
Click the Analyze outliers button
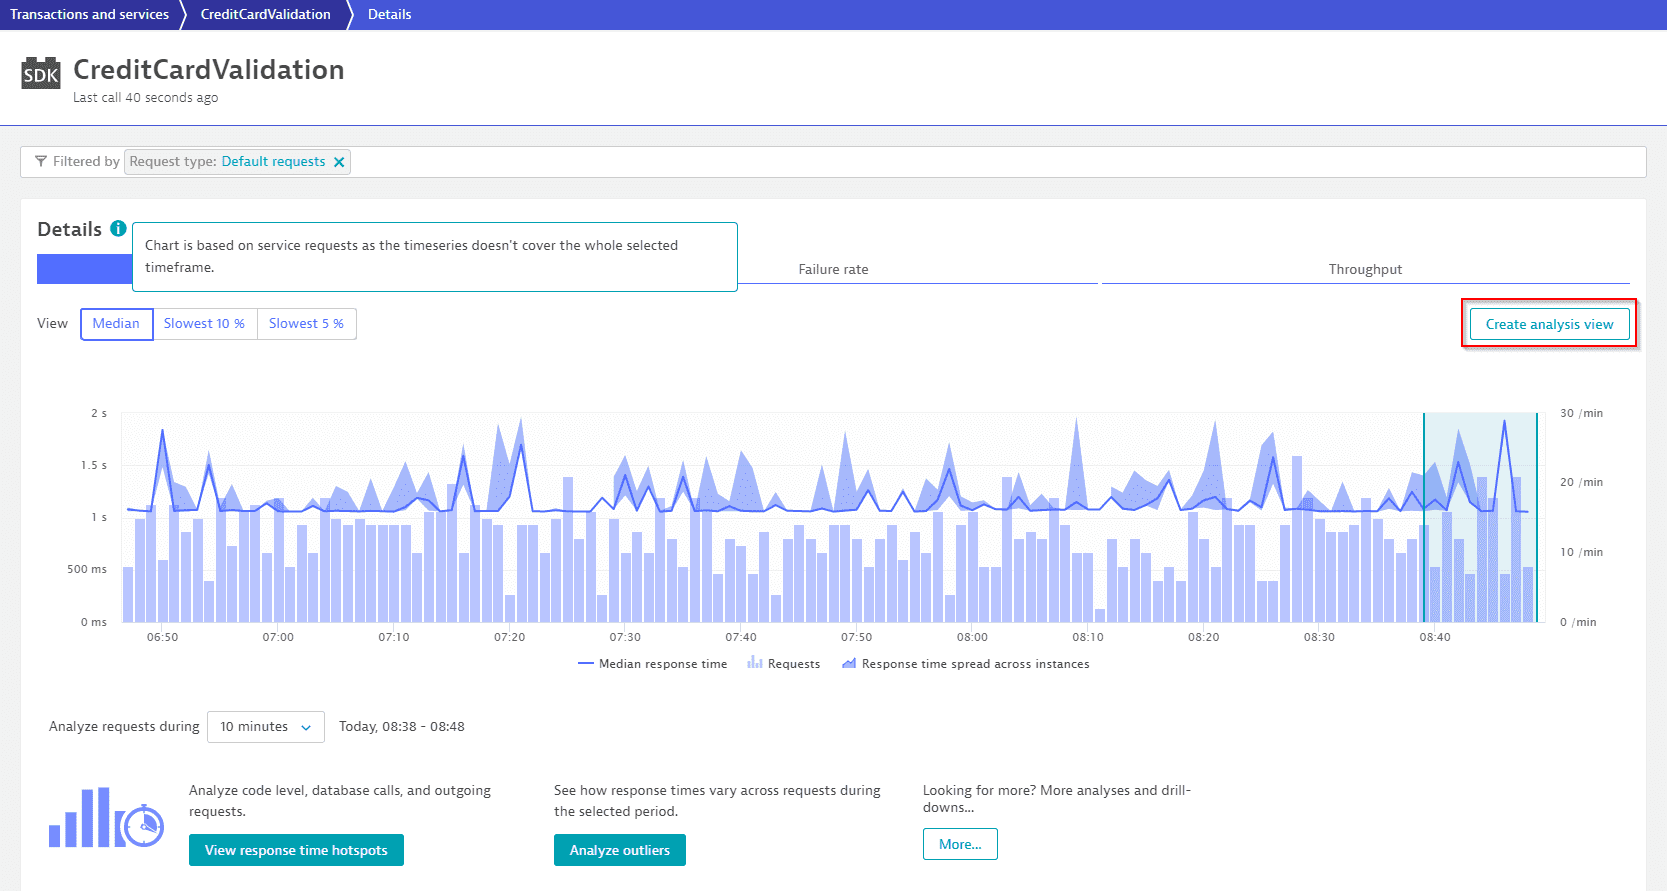(x=619, y=850)
